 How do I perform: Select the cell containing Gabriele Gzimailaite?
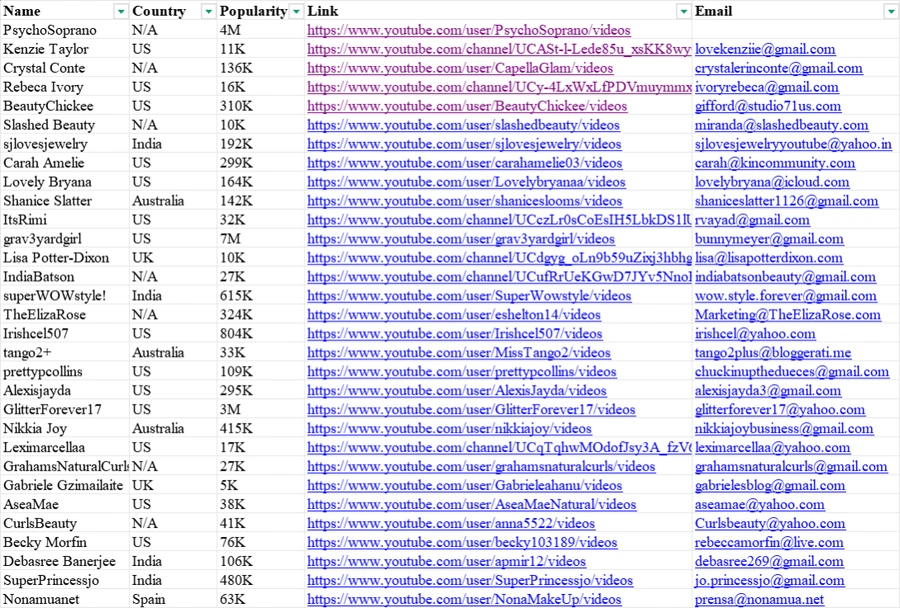65,485
